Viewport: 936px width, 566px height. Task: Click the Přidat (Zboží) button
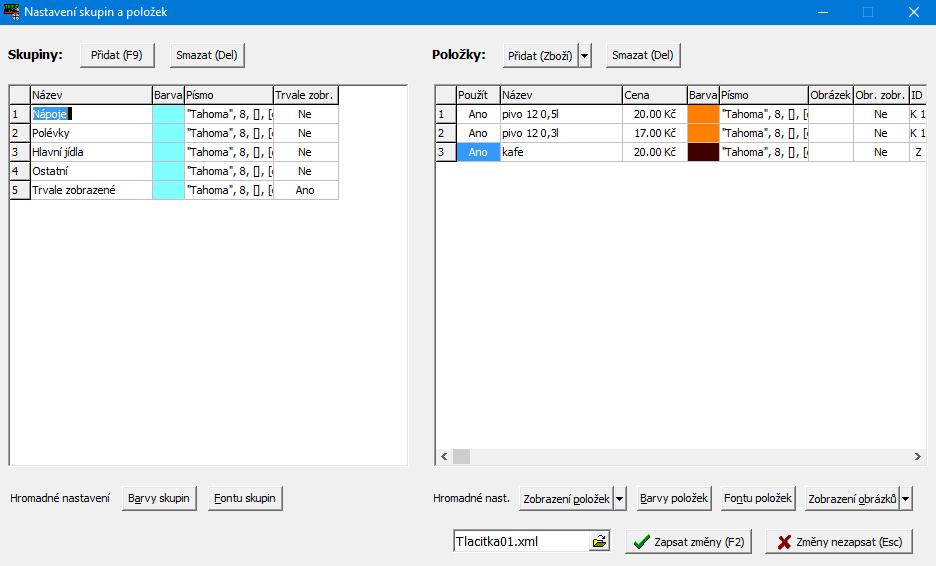click(x=540, y=56)
